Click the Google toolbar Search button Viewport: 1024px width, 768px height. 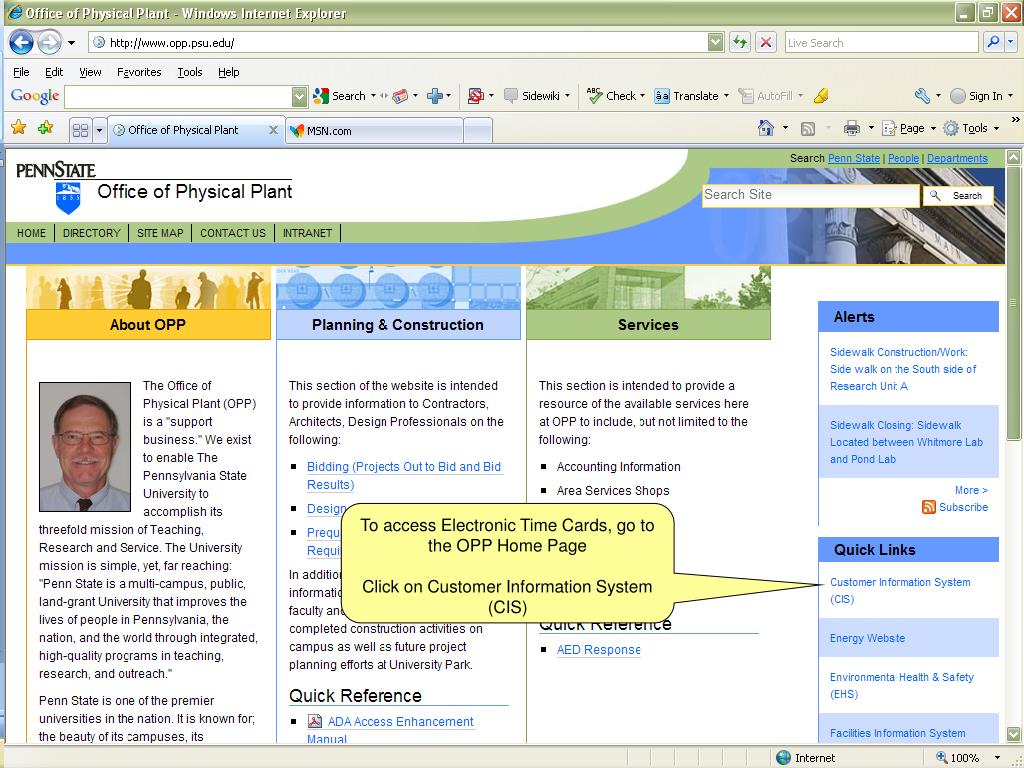point(340,96)
